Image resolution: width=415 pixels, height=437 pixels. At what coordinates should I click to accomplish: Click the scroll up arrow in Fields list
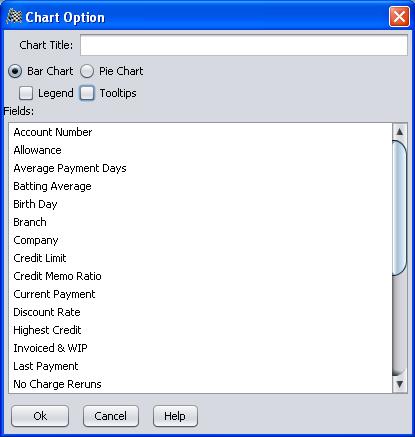[400, 132]
